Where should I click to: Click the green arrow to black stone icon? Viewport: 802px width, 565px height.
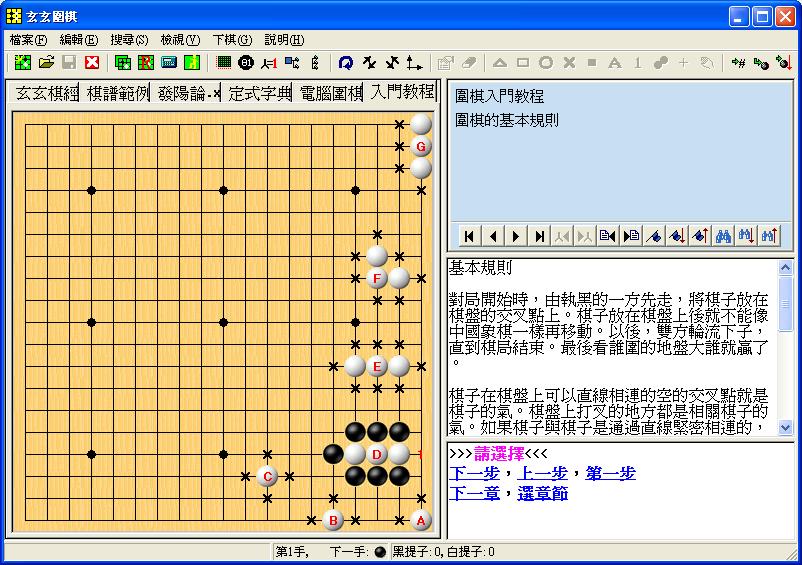click(761, 62)
